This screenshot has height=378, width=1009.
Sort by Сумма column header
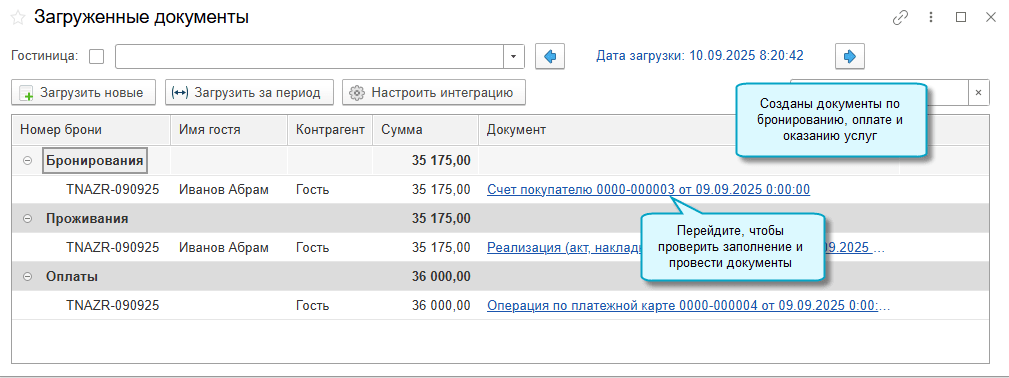pyautogui.click(x=425, y=130)
